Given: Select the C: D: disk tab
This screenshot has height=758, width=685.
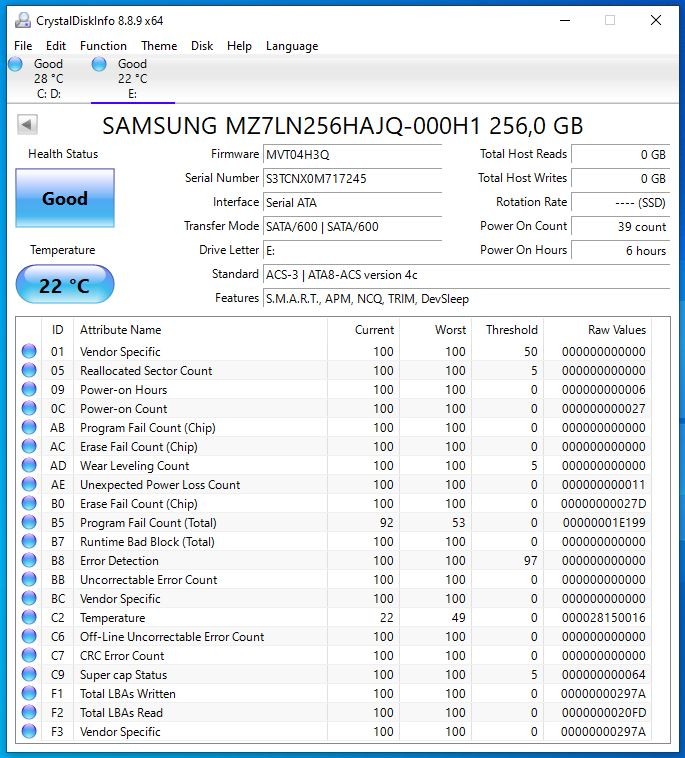Looking at the screenshot, I should [48, 79].
